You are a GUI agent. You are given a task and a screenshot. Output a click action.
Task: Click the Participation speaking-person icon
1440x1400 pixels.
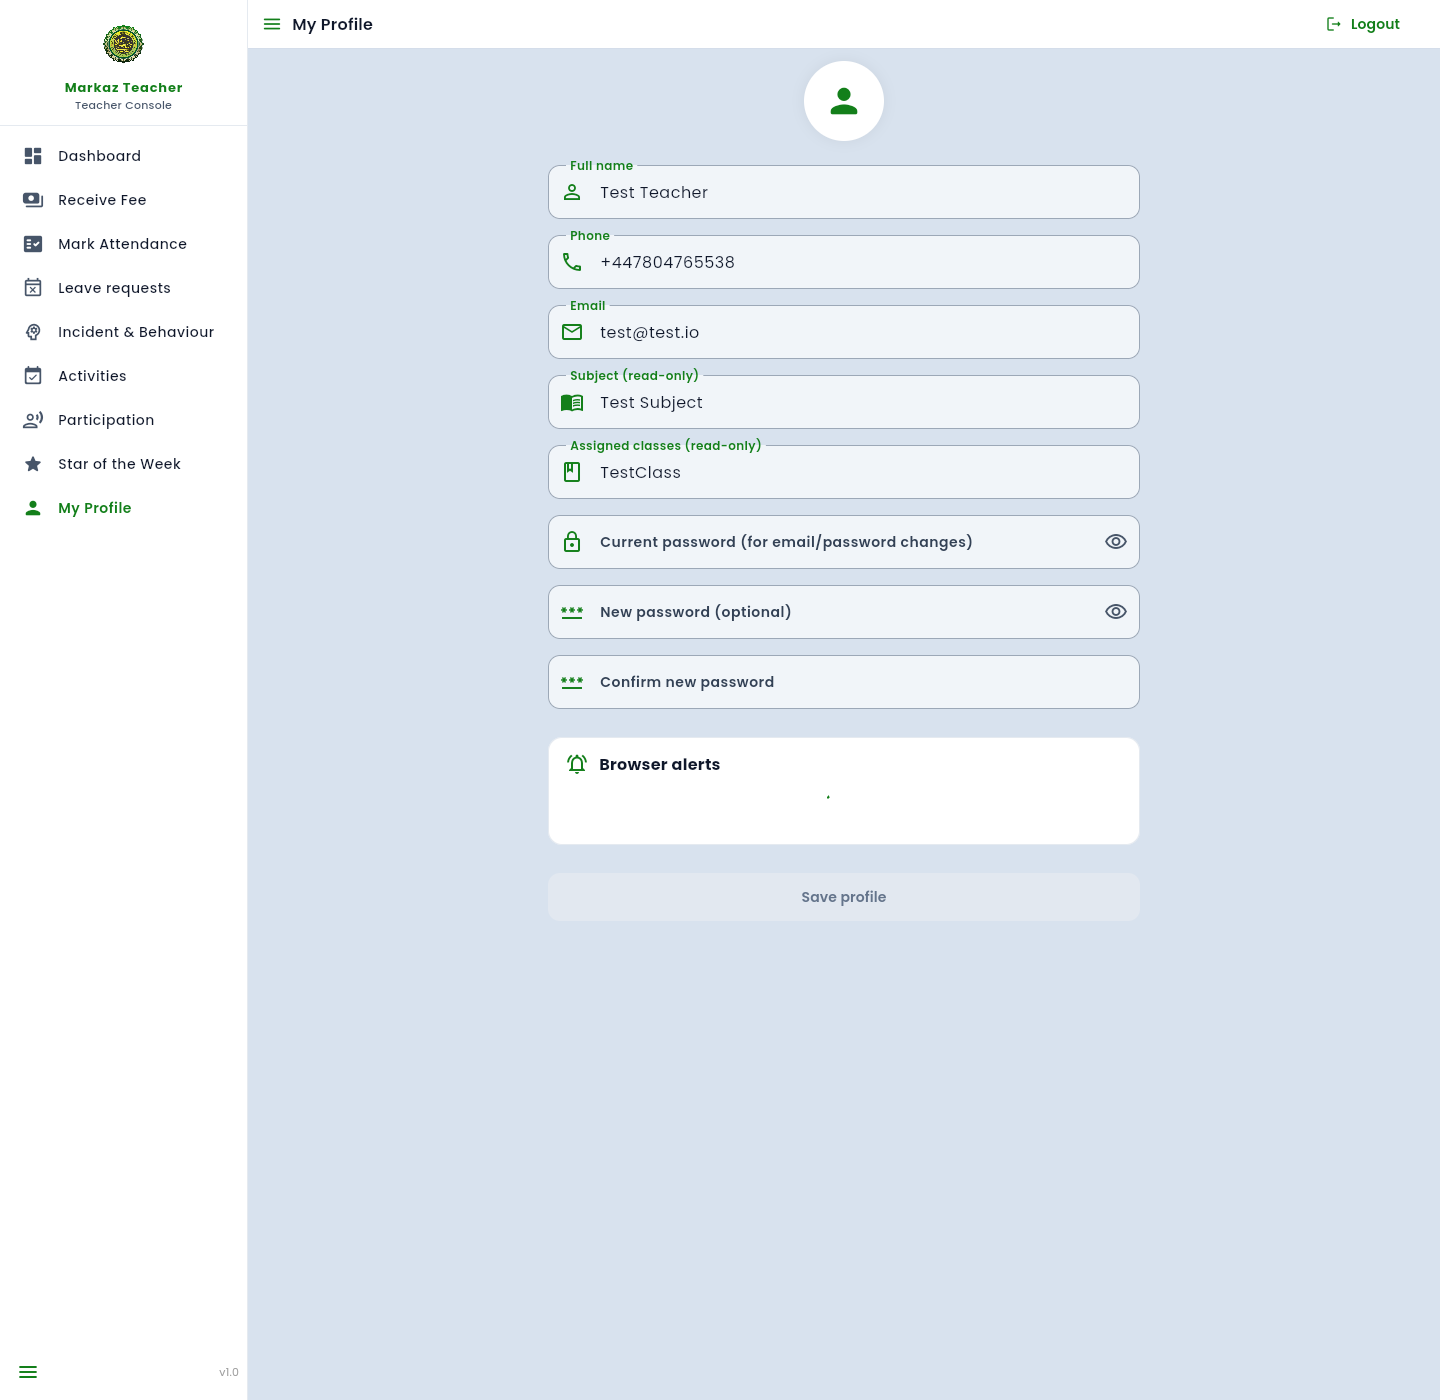click(x=33, y=420)
